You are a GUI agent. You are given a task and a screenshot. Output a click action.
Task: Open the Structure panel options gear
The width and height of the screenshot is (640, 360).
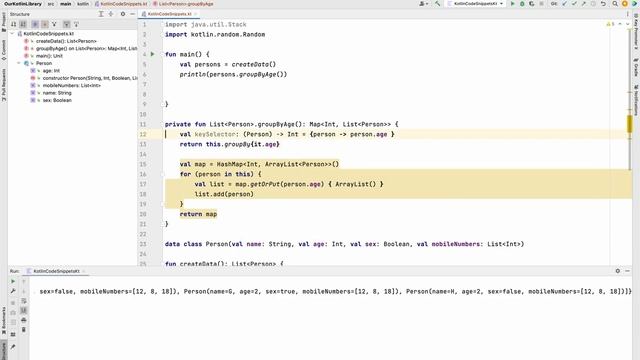pos(122,14)
